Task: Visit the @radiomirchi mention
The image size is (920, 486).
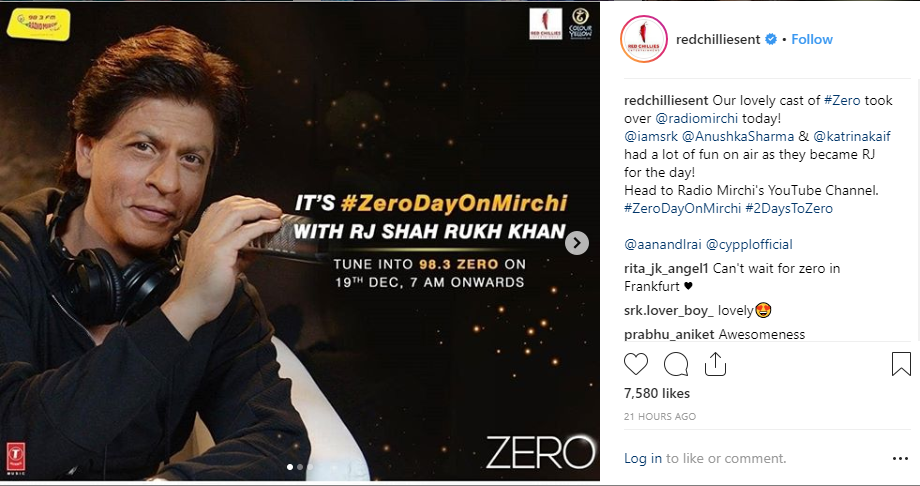Action: tap(696, 119)
